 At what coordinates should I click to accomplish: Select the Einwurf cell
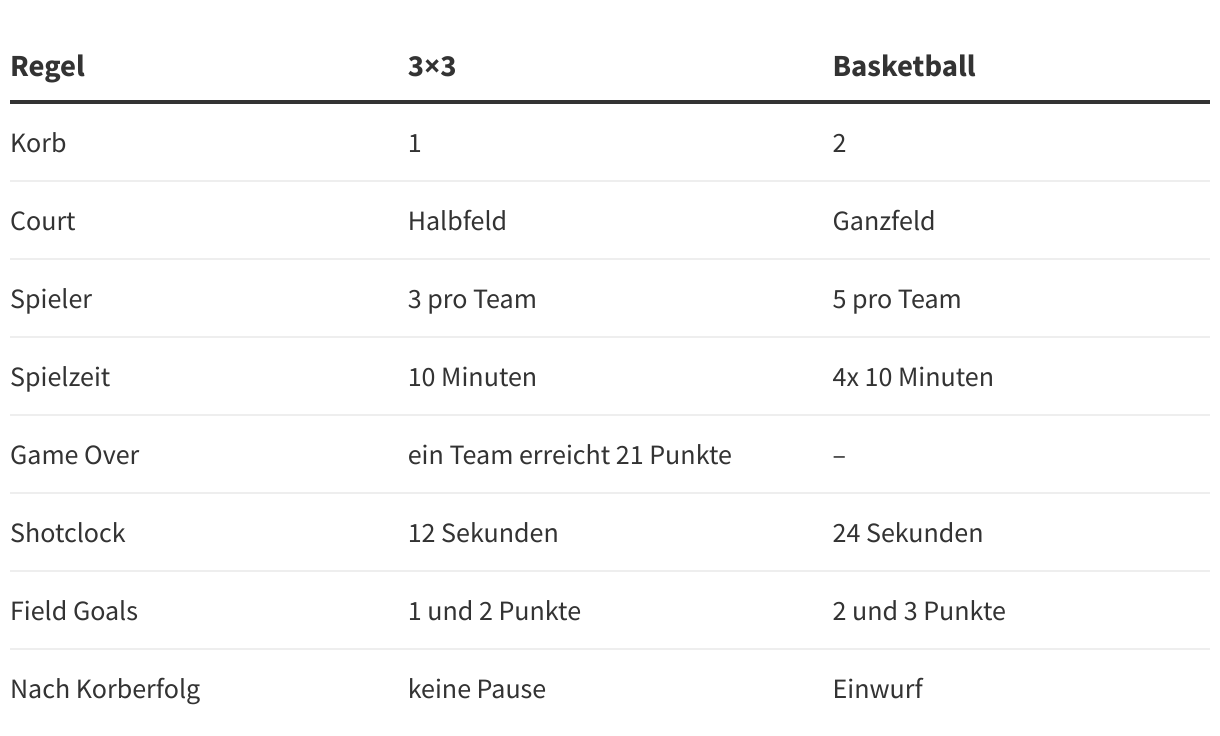tap(878, 689)
